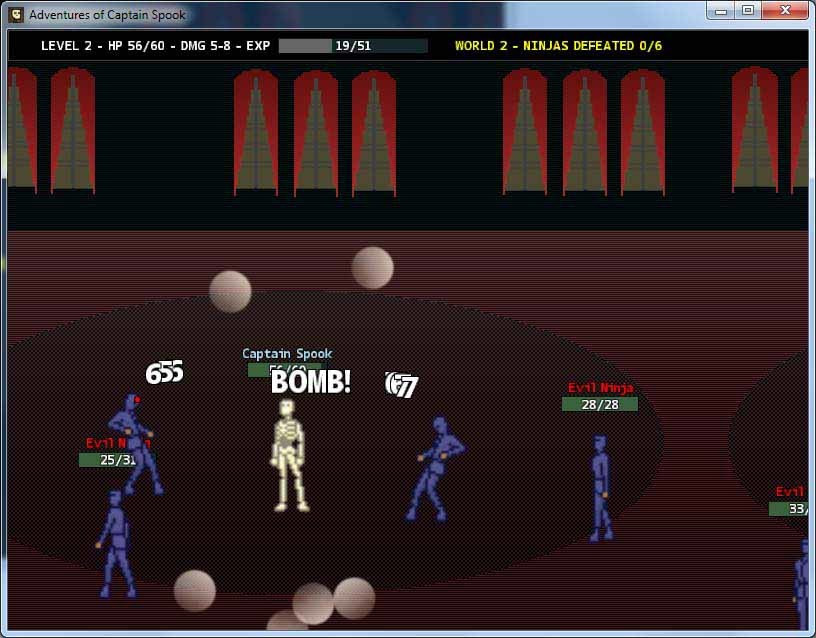The image size is (816, 638).
Task: Click the crouching ninja right of the skeleton
Action: coord(435,468)
